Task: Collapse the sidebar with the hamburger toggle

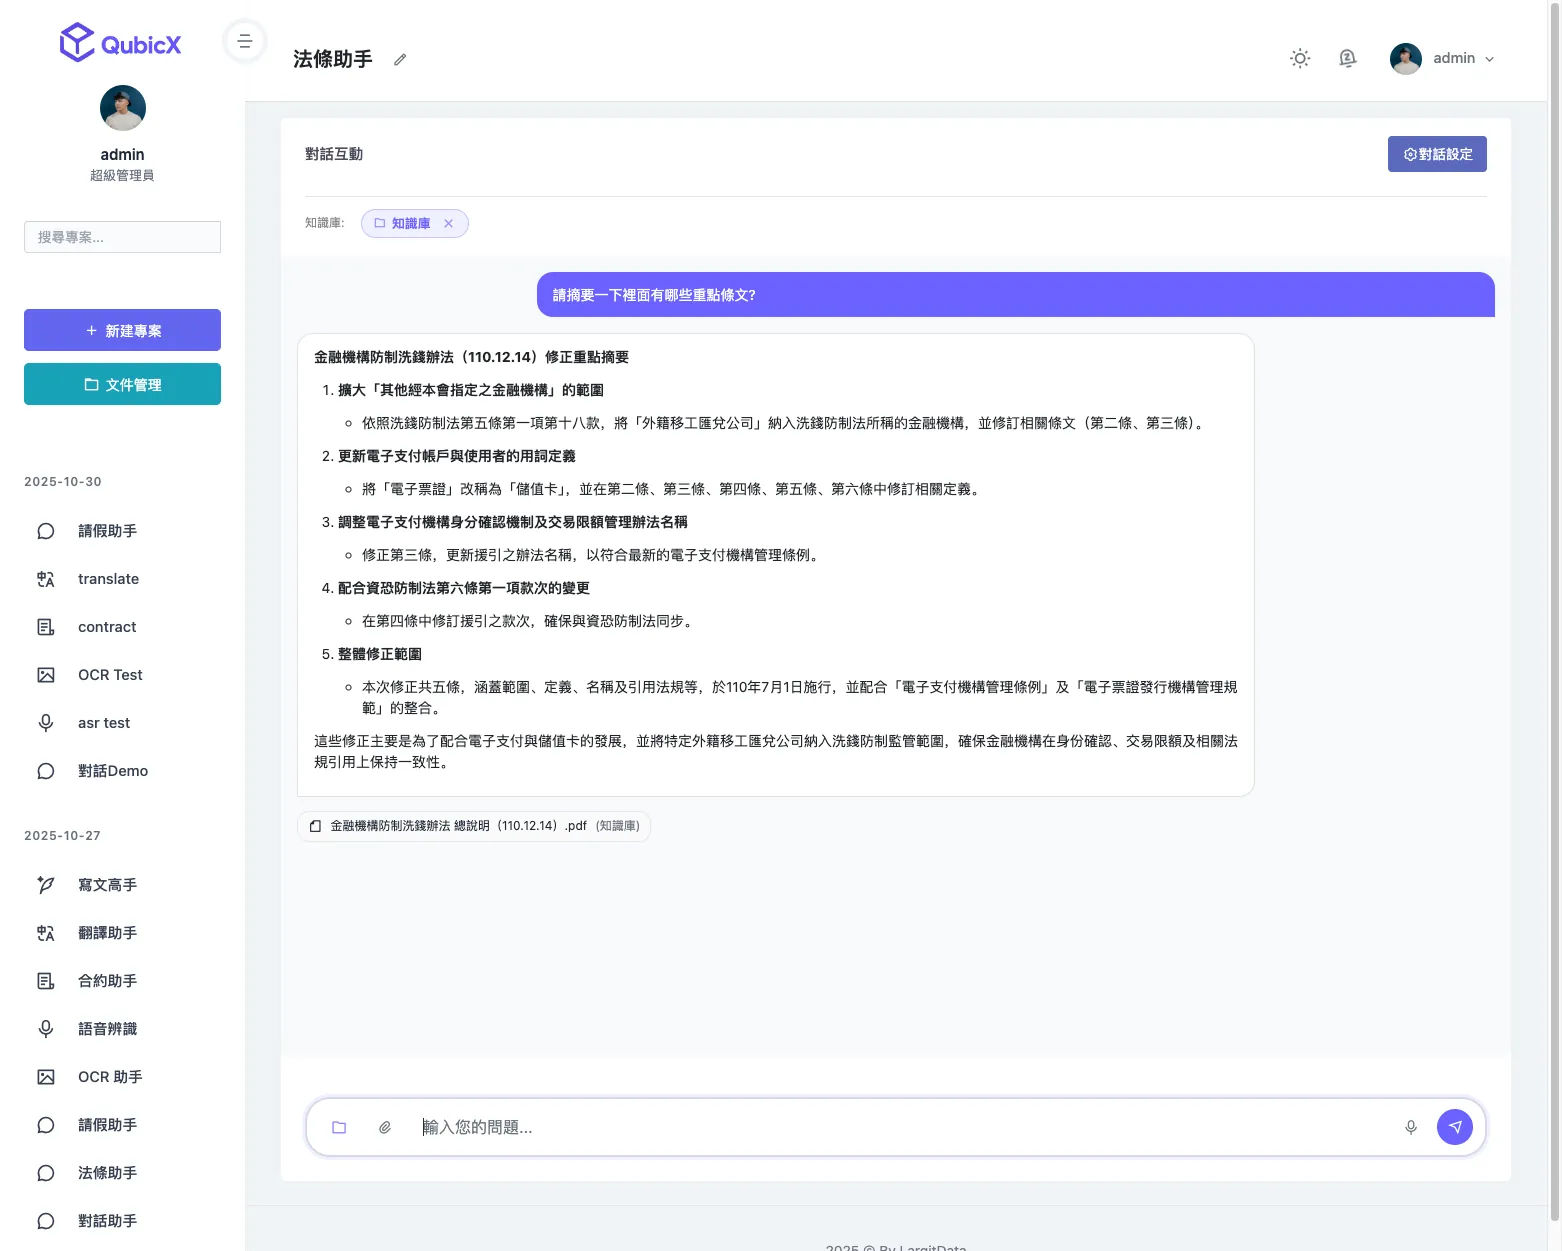Action: (x=244, y=40)
